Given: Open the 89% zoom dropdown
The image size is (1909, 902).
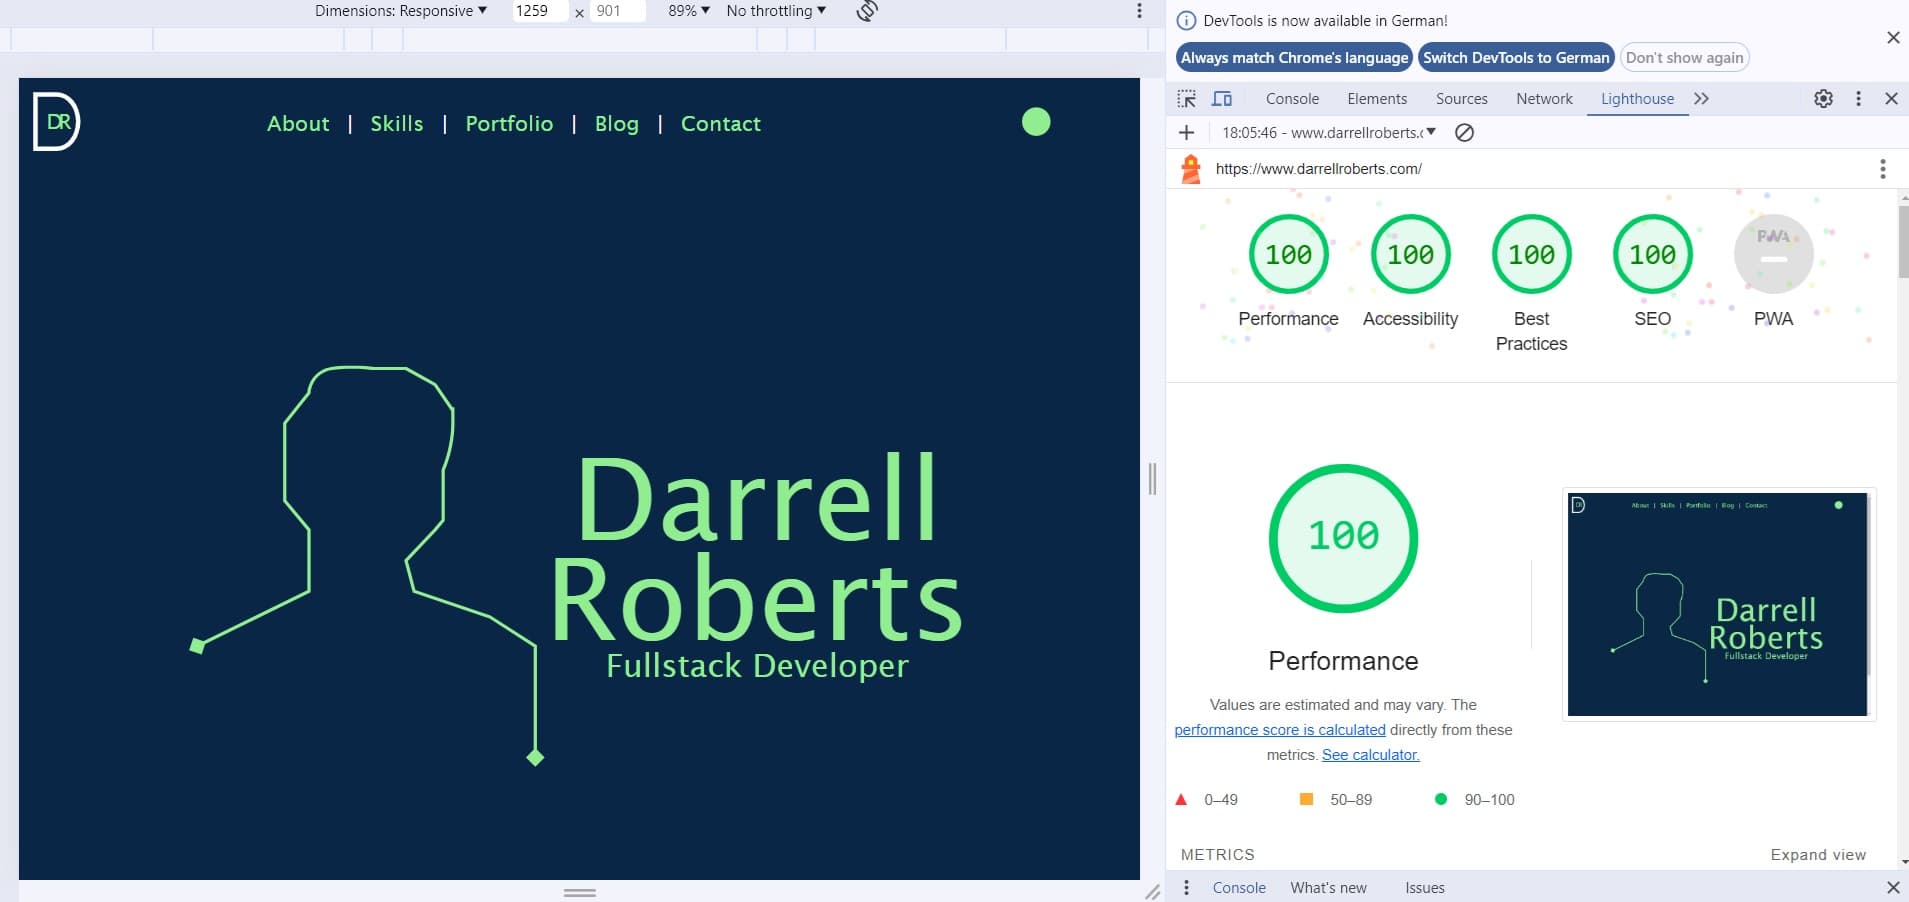Looking at the screenshot, I should pos(689,11).
